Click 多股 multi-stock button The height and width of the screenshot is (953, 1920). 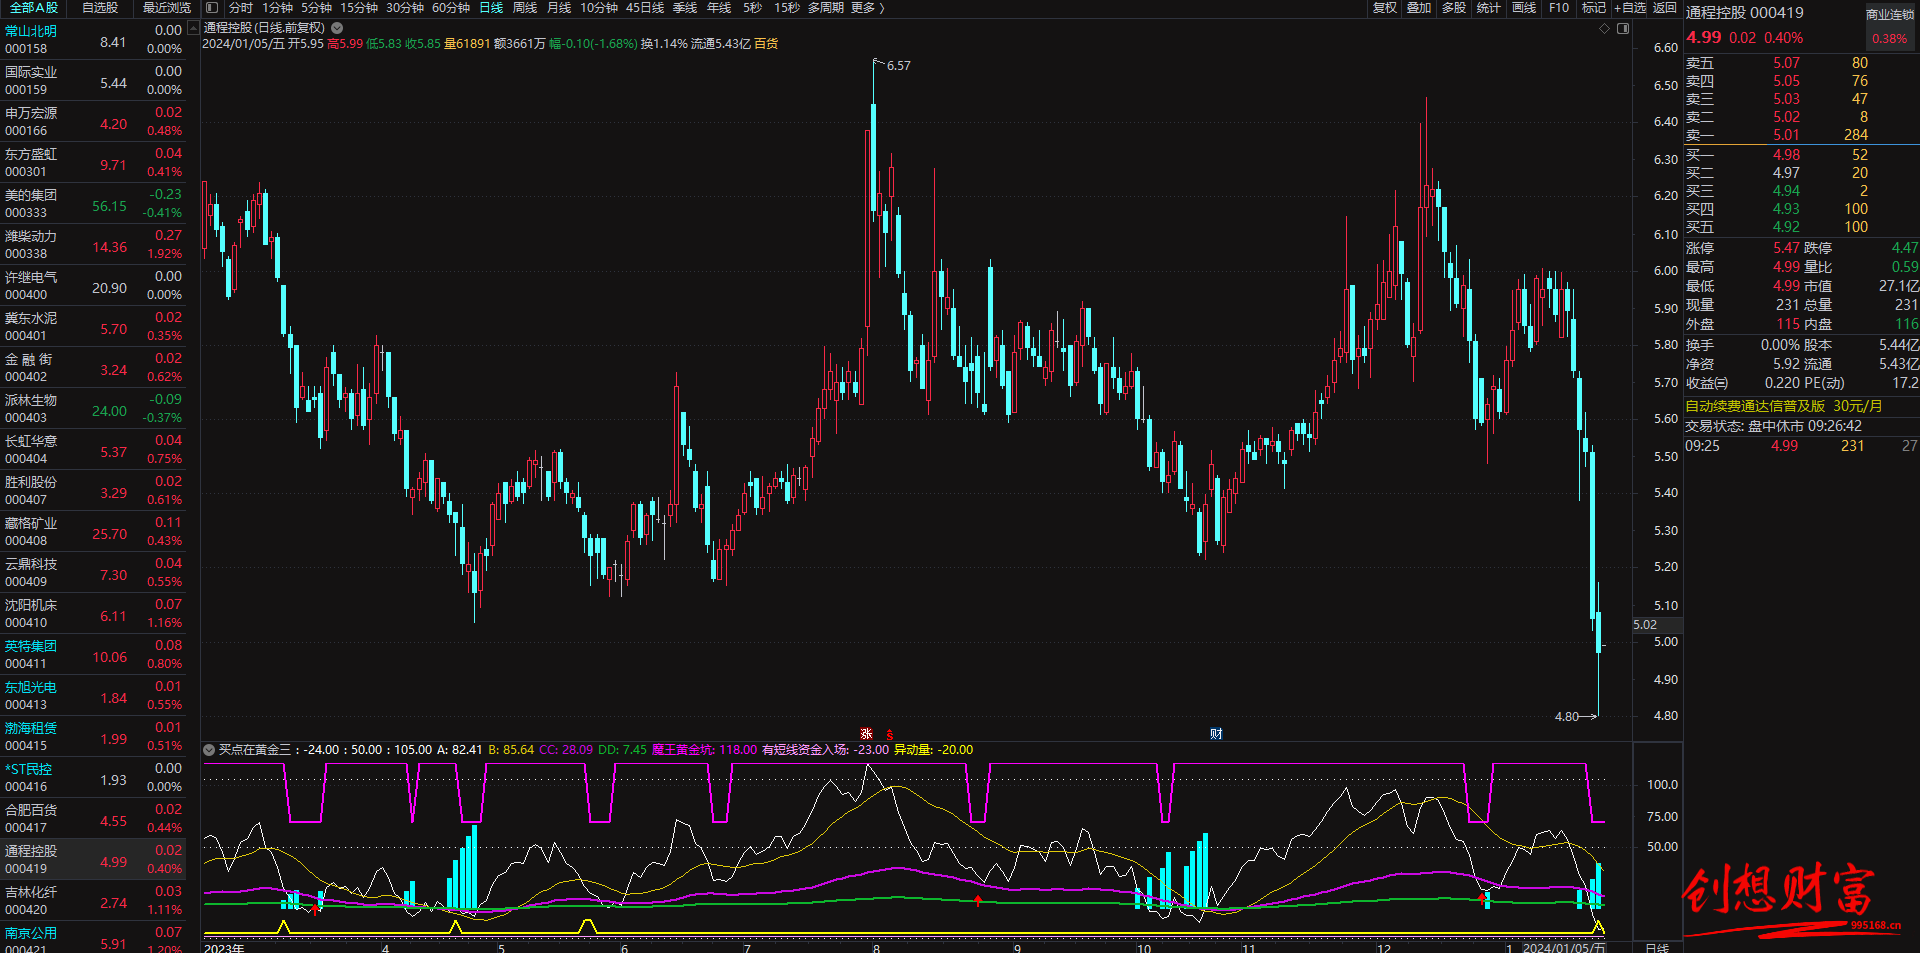[x=1454, y=7]
